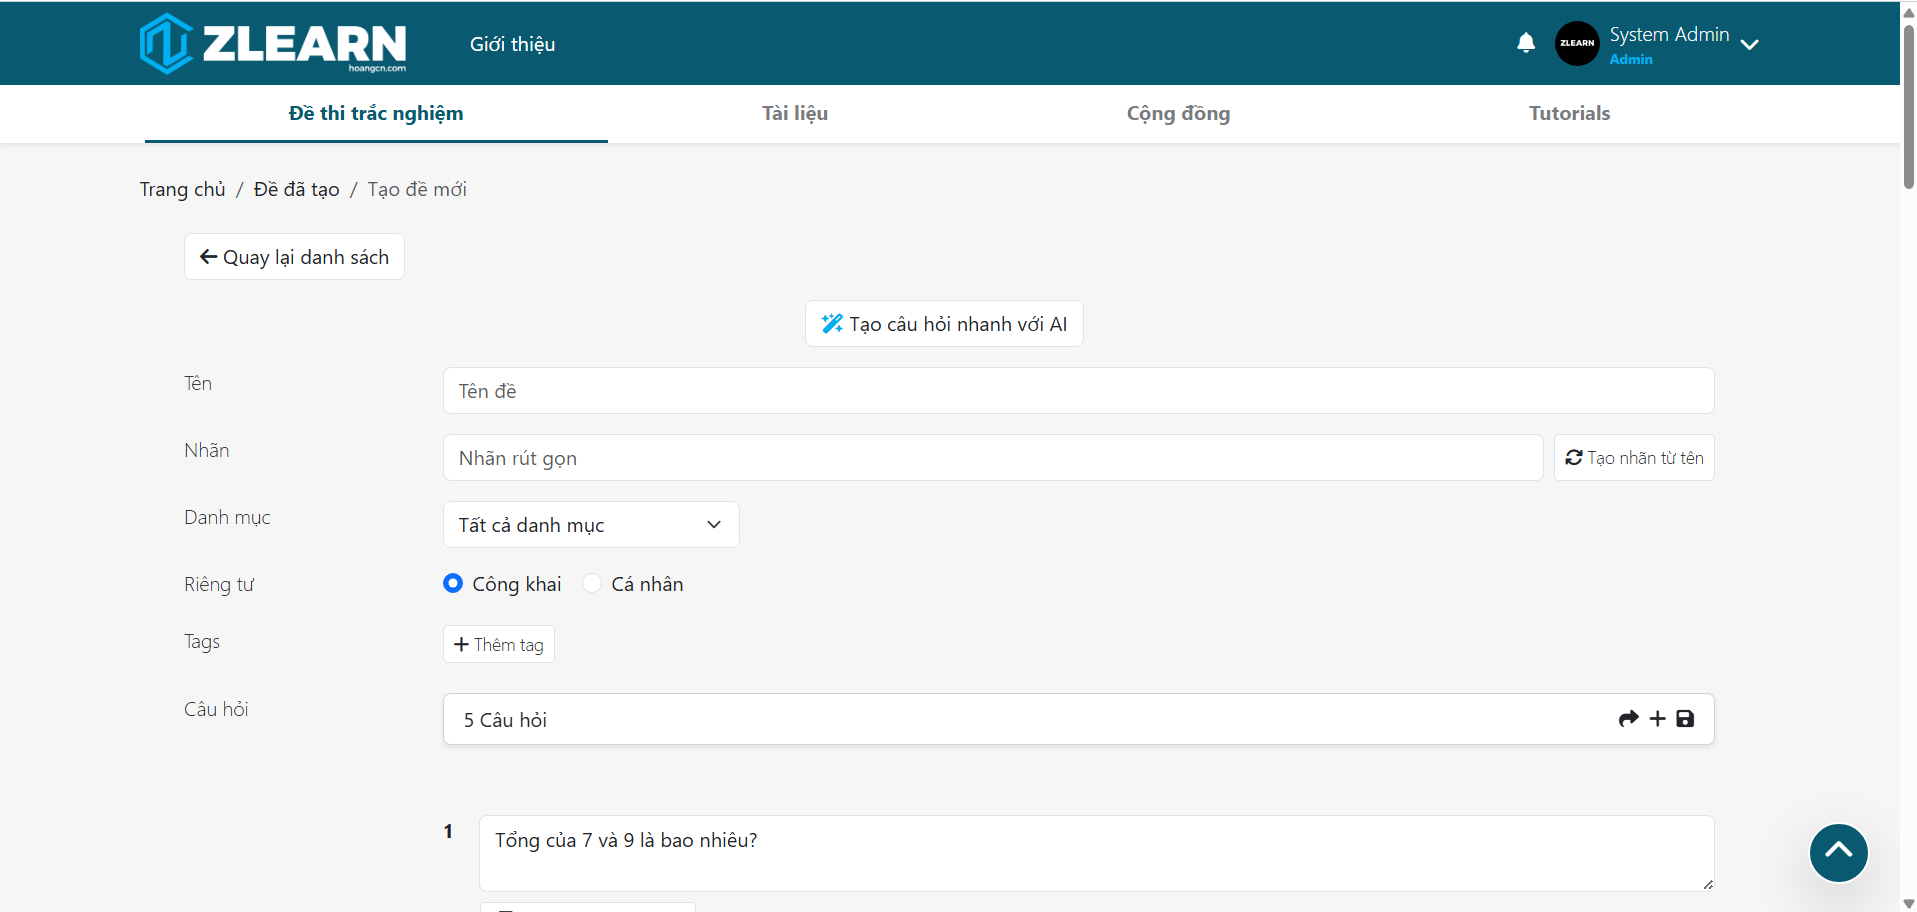Click the share arrow icon in questions bar
The image size is (1917, 912).
point(1628,719)
